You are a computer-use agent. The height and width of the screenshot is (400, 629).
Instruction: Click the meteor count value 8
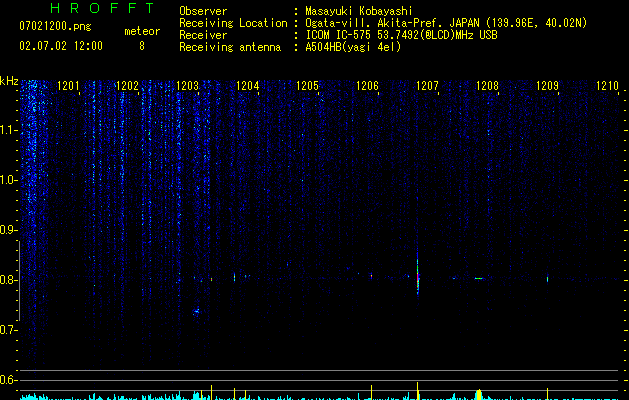click(x=142, y=46)
